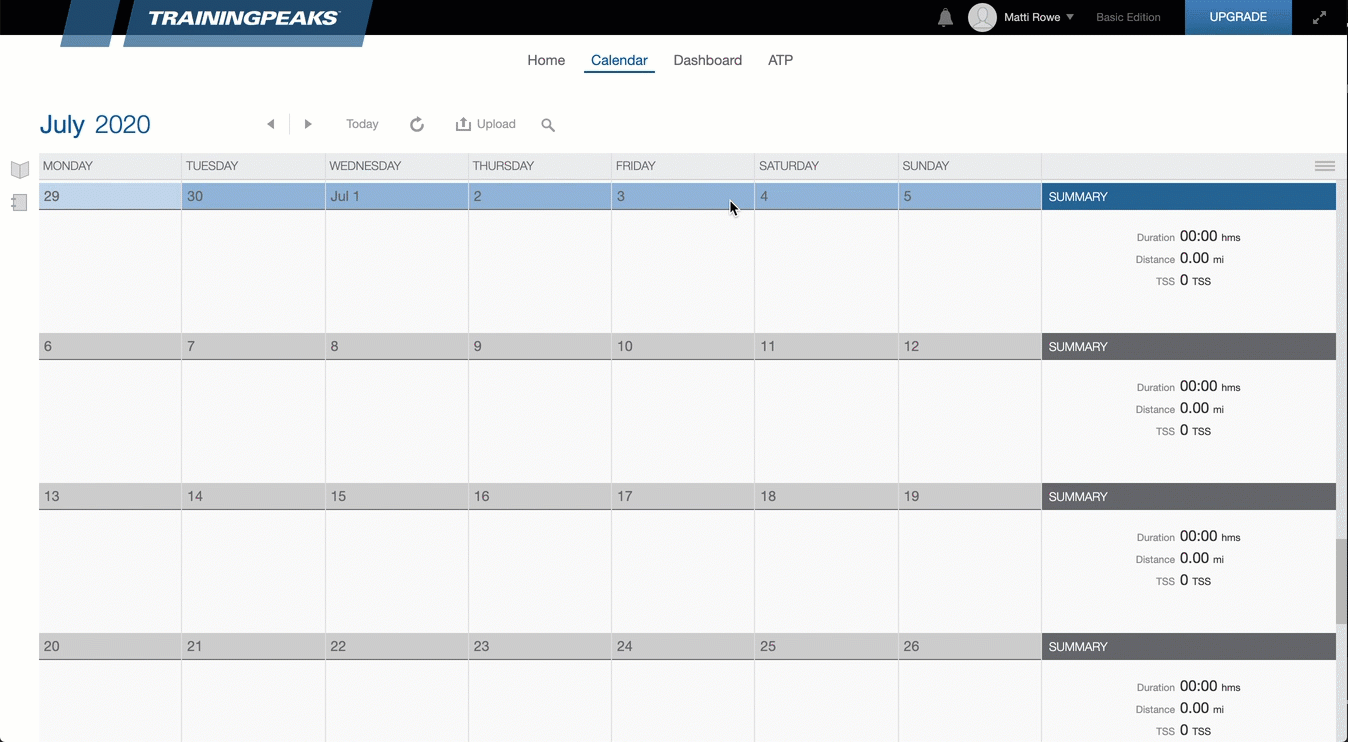Open the notebook icon in left sidebar
1348x742 pixels.
(x=19, y=203)
